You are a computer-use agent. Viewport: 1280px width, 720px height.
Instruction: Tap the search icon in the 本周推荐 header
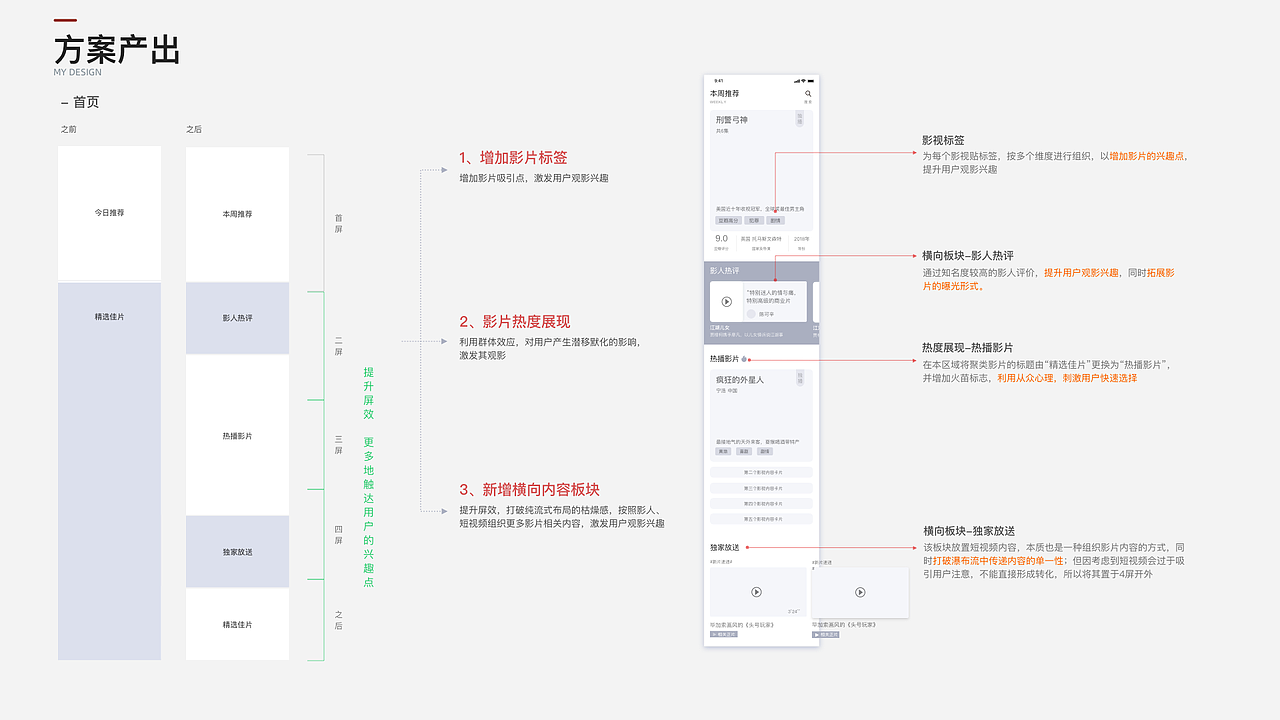point(808,94)
